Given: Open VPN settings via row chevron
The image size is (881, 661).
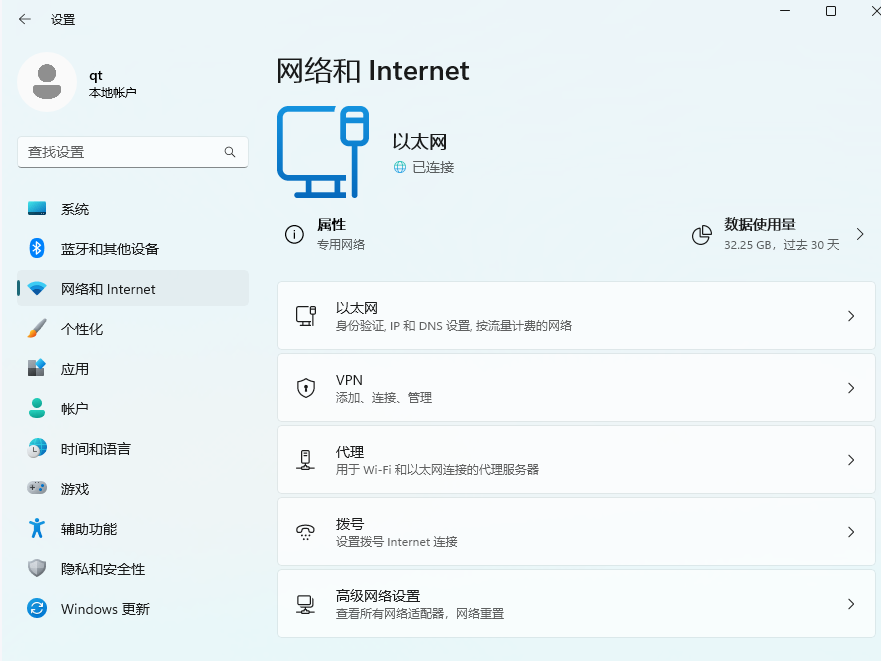Looking at the screenshot, I should tap(851, 388).
